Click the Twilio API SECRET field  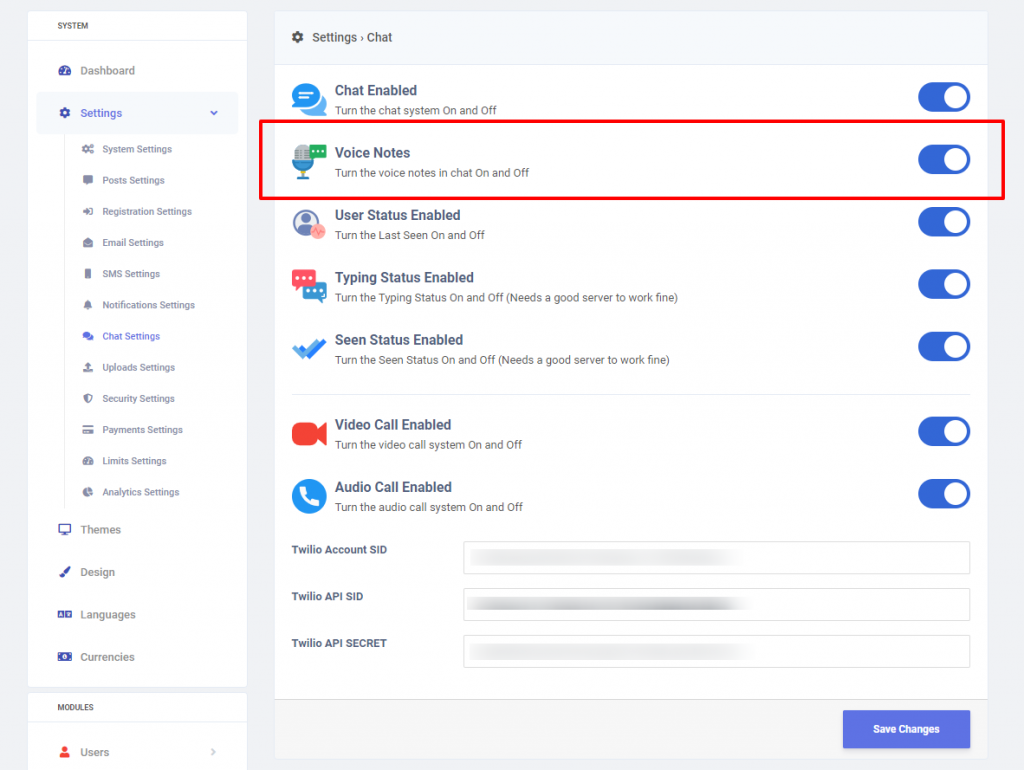pyautogui.click(x=716, y=651)
